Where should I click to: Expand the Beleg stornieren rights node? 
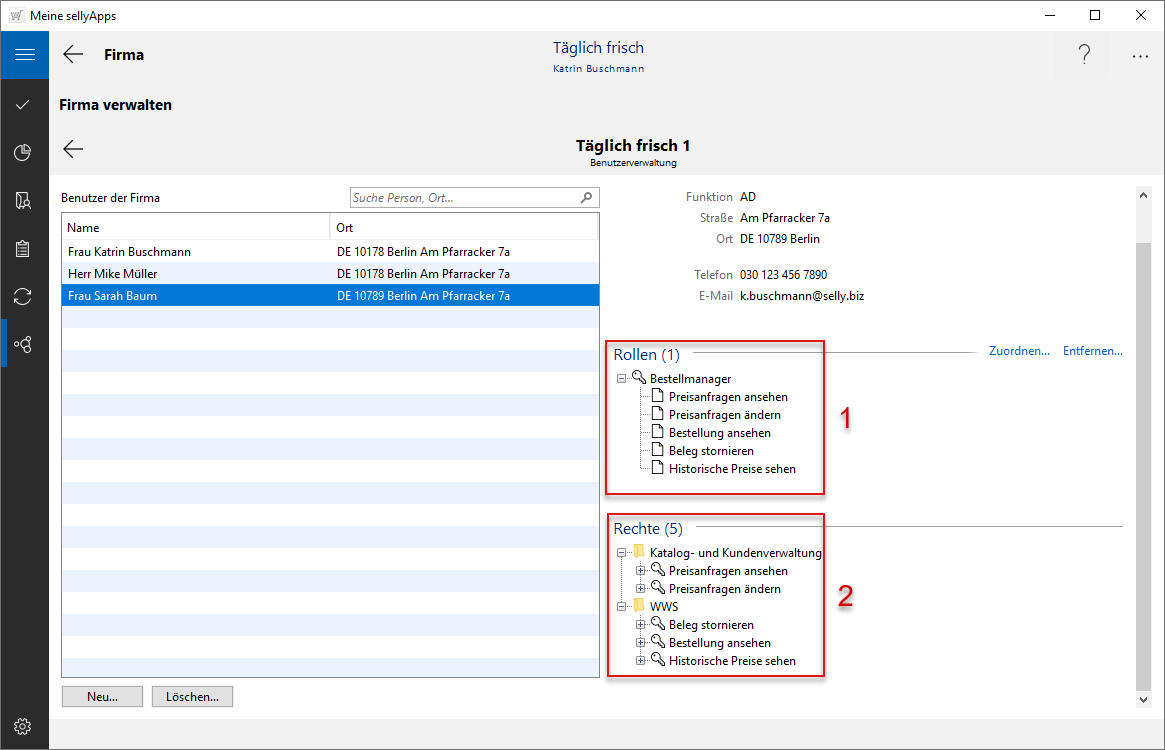641,625
